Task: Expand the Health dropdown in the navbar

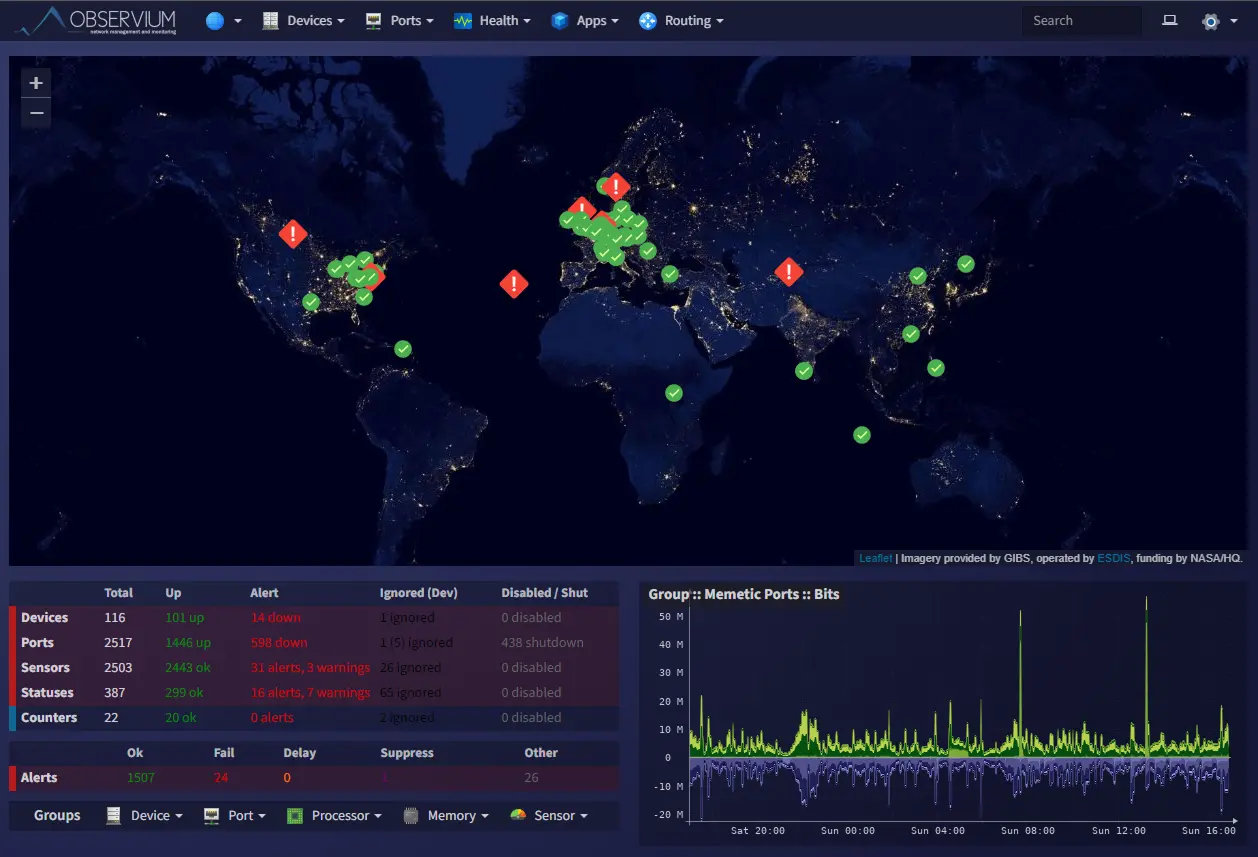Action: click(492, 20)
